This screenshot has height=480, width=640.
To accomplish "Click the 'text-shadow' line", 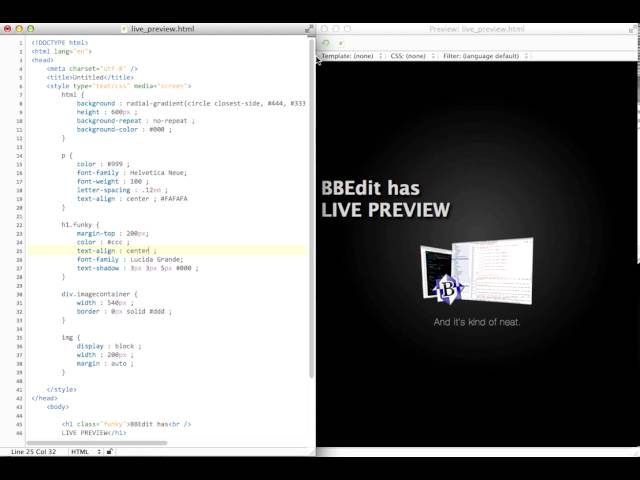I will (x=138, y=268).
